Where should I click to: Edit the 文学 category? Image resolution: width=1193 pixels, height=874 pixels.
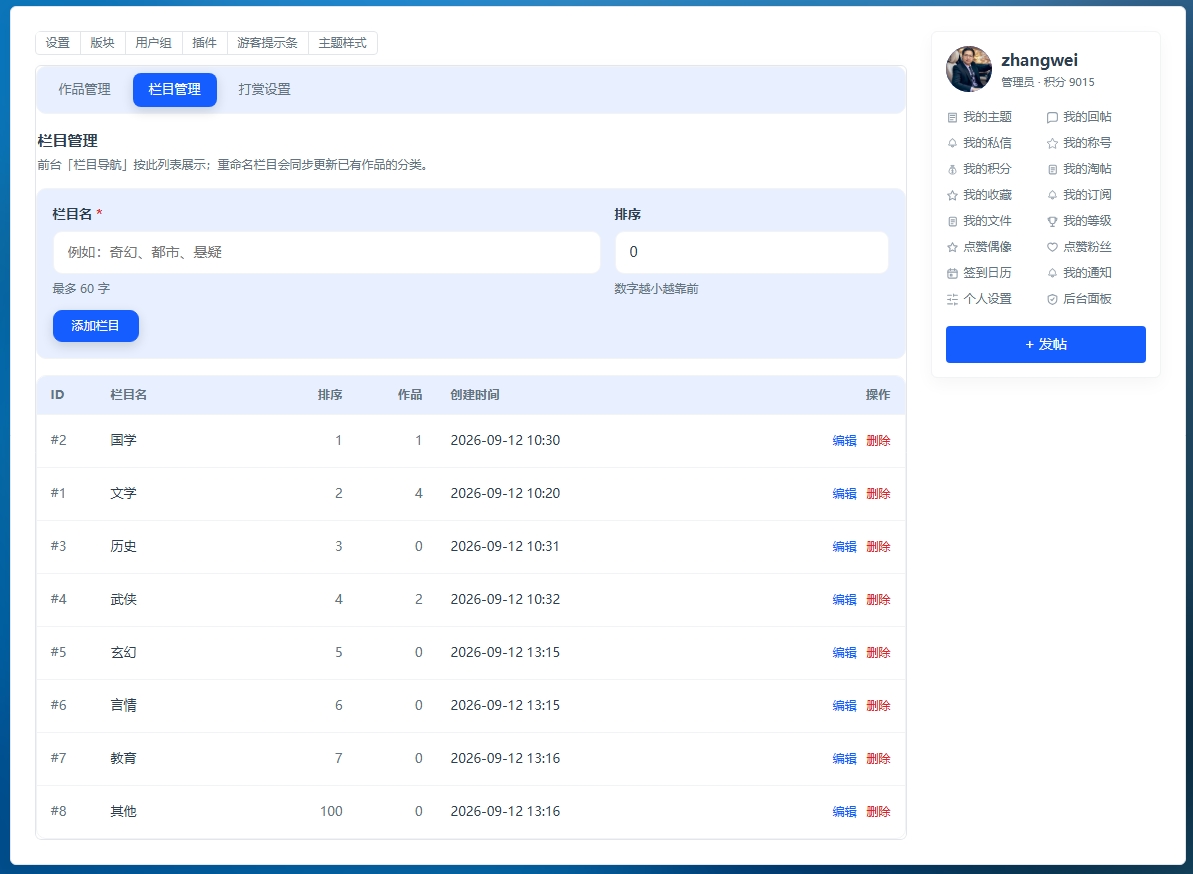[x=845, y=494]
